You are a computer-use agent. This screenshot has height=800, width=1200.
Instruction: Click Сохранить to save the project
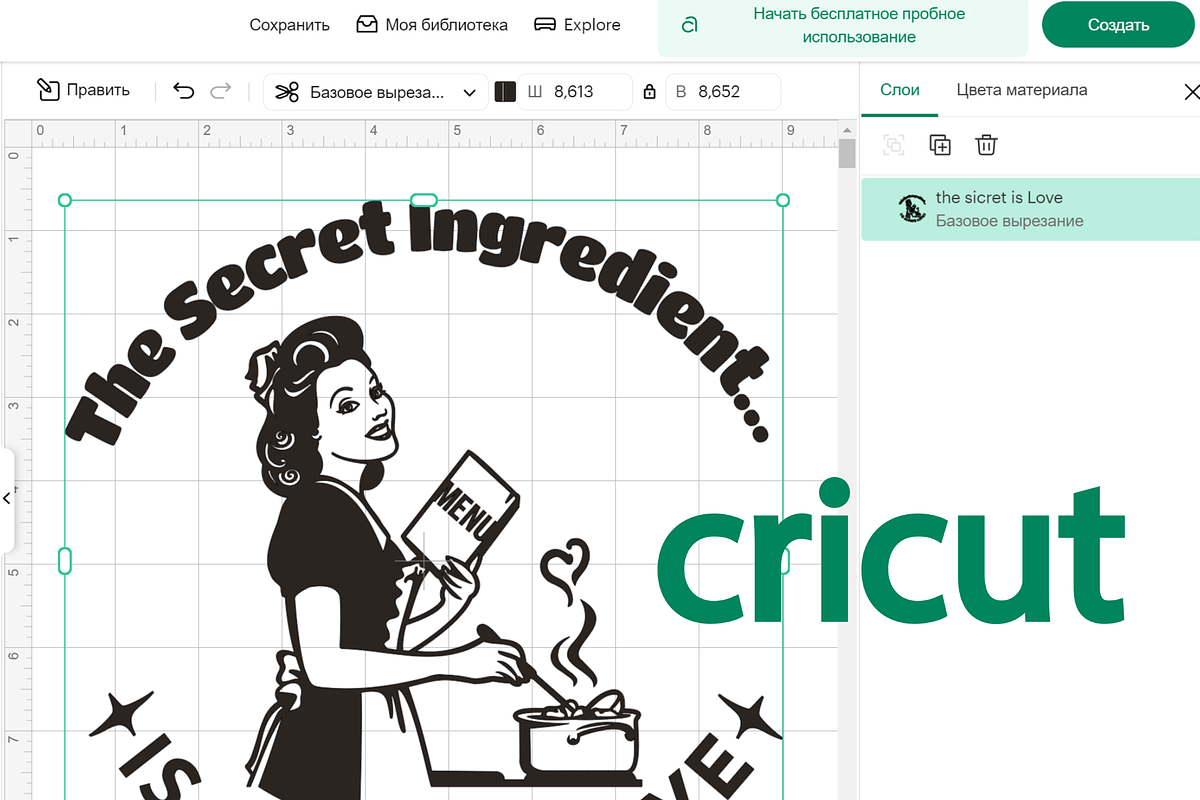point(289,25)
